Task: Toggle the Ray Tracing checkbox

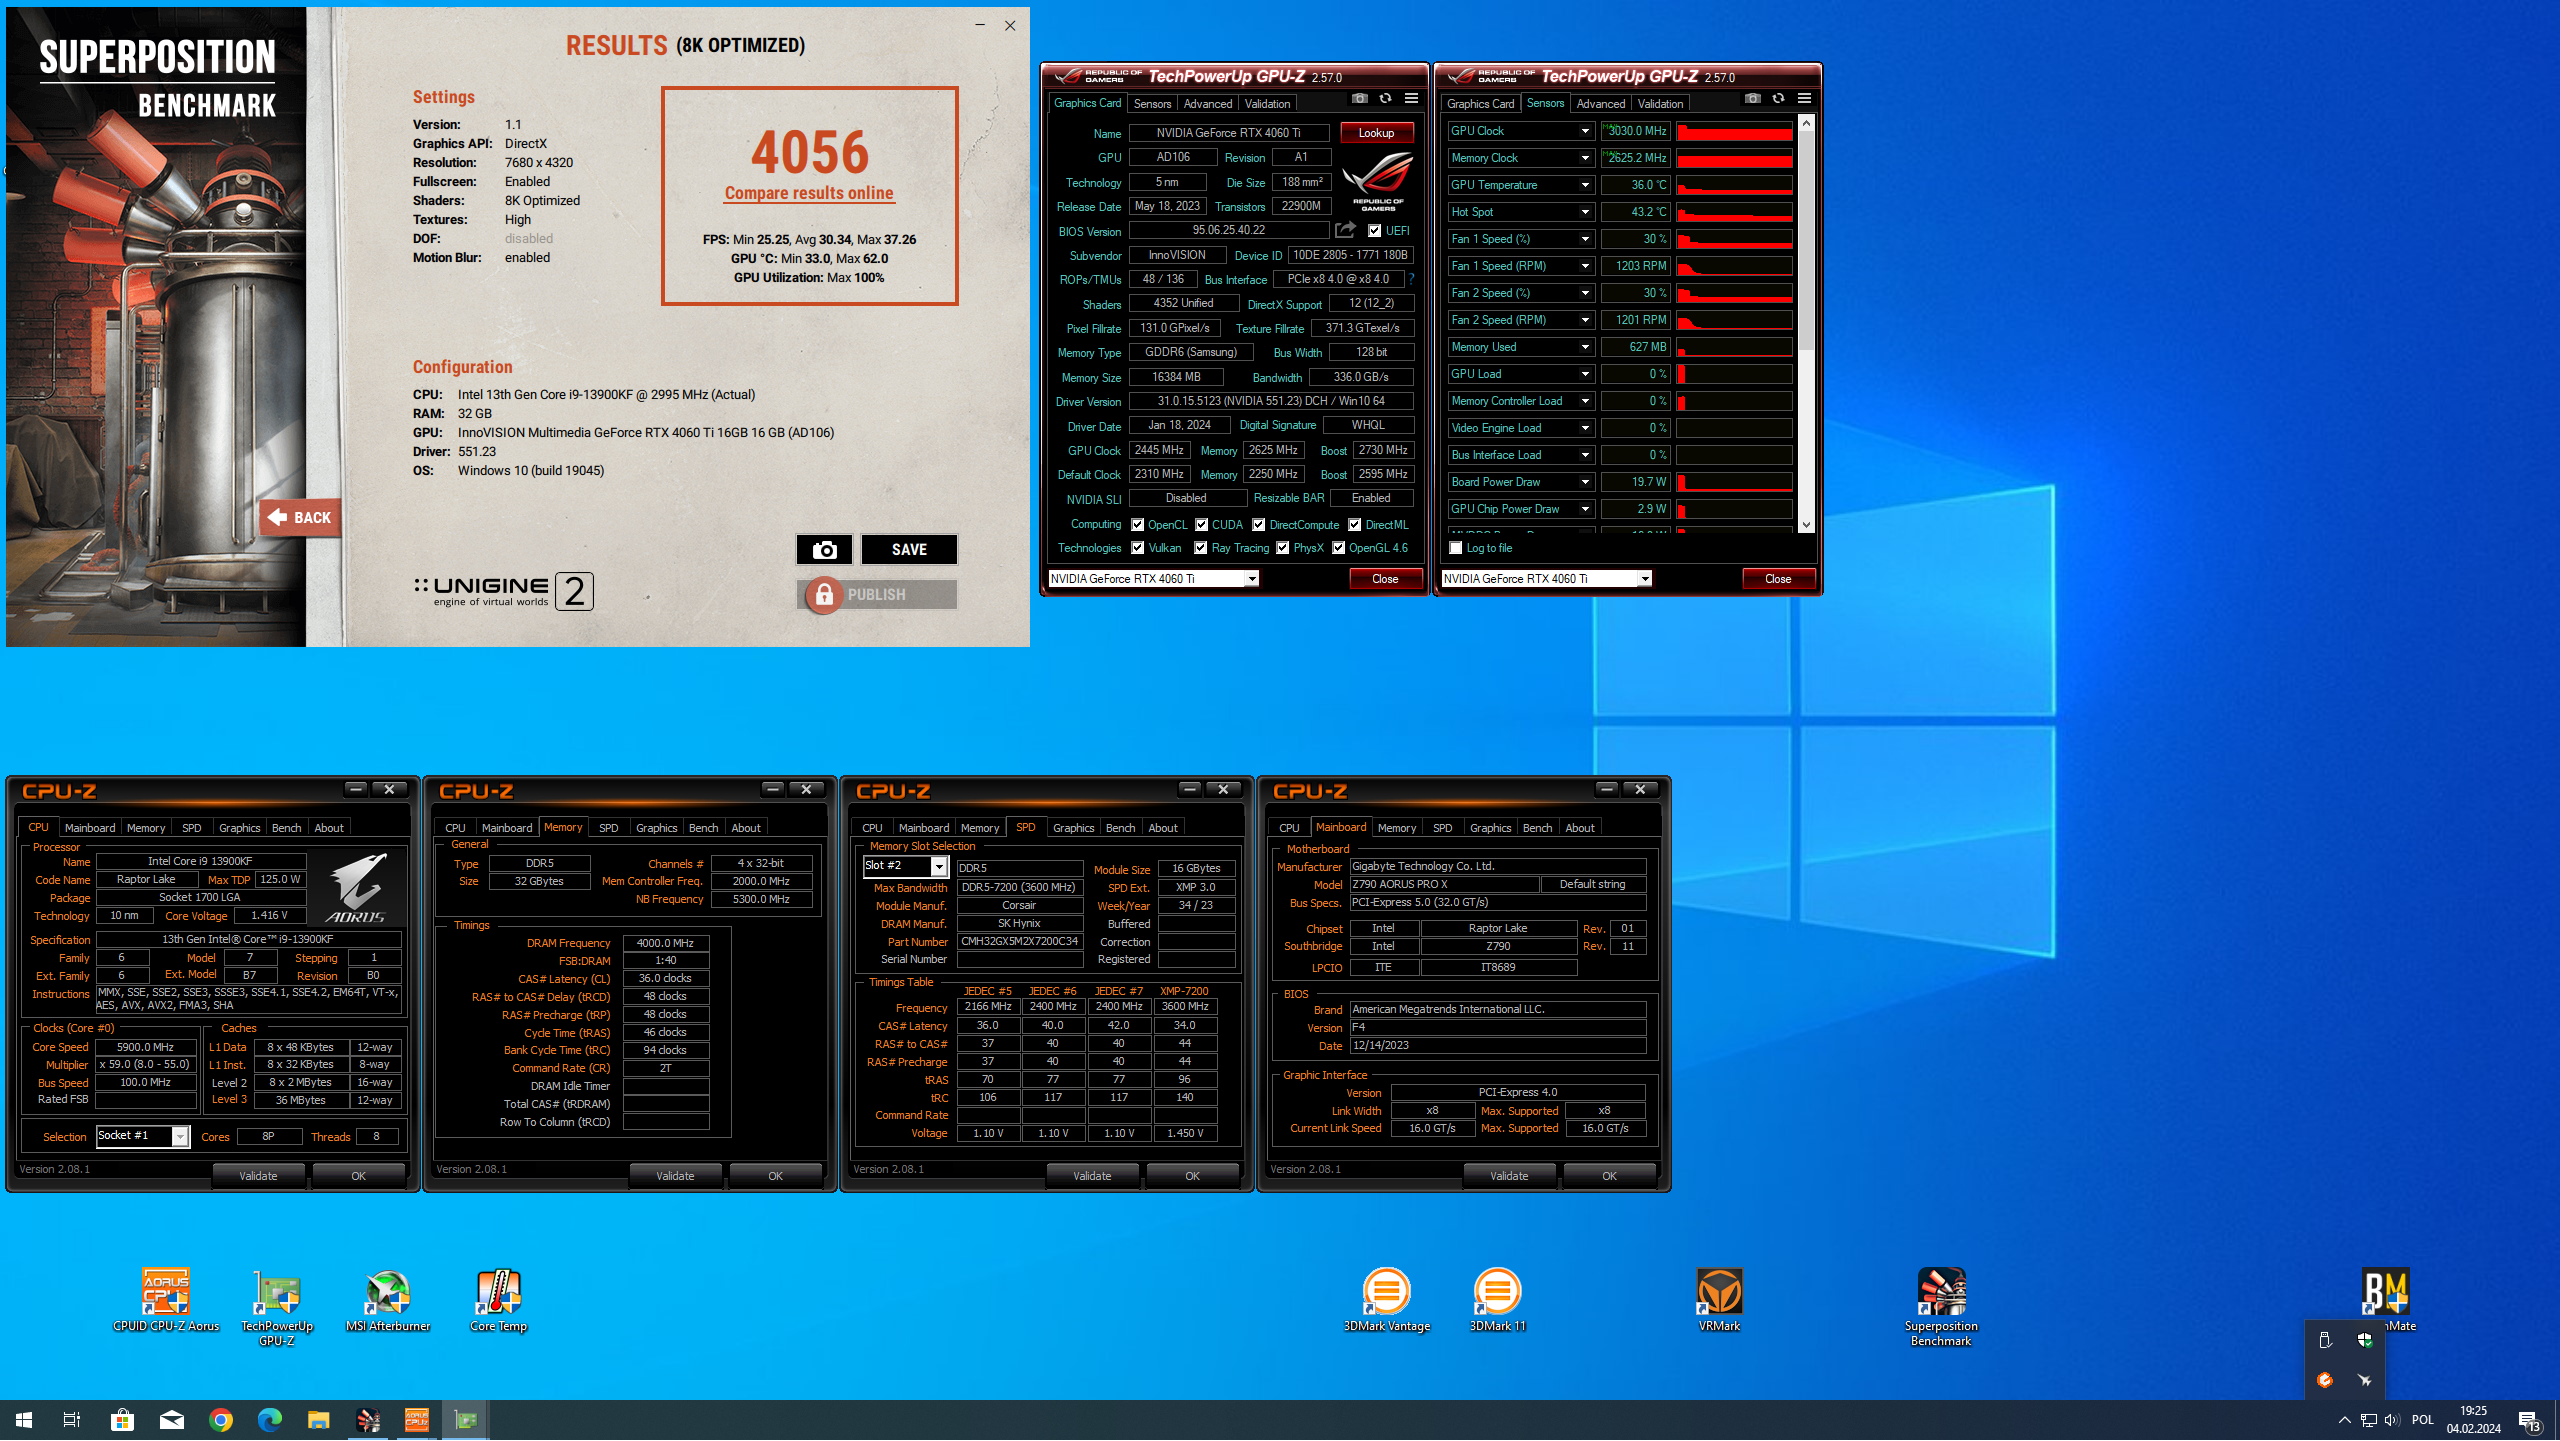Action: click(x=1200, y=548)
